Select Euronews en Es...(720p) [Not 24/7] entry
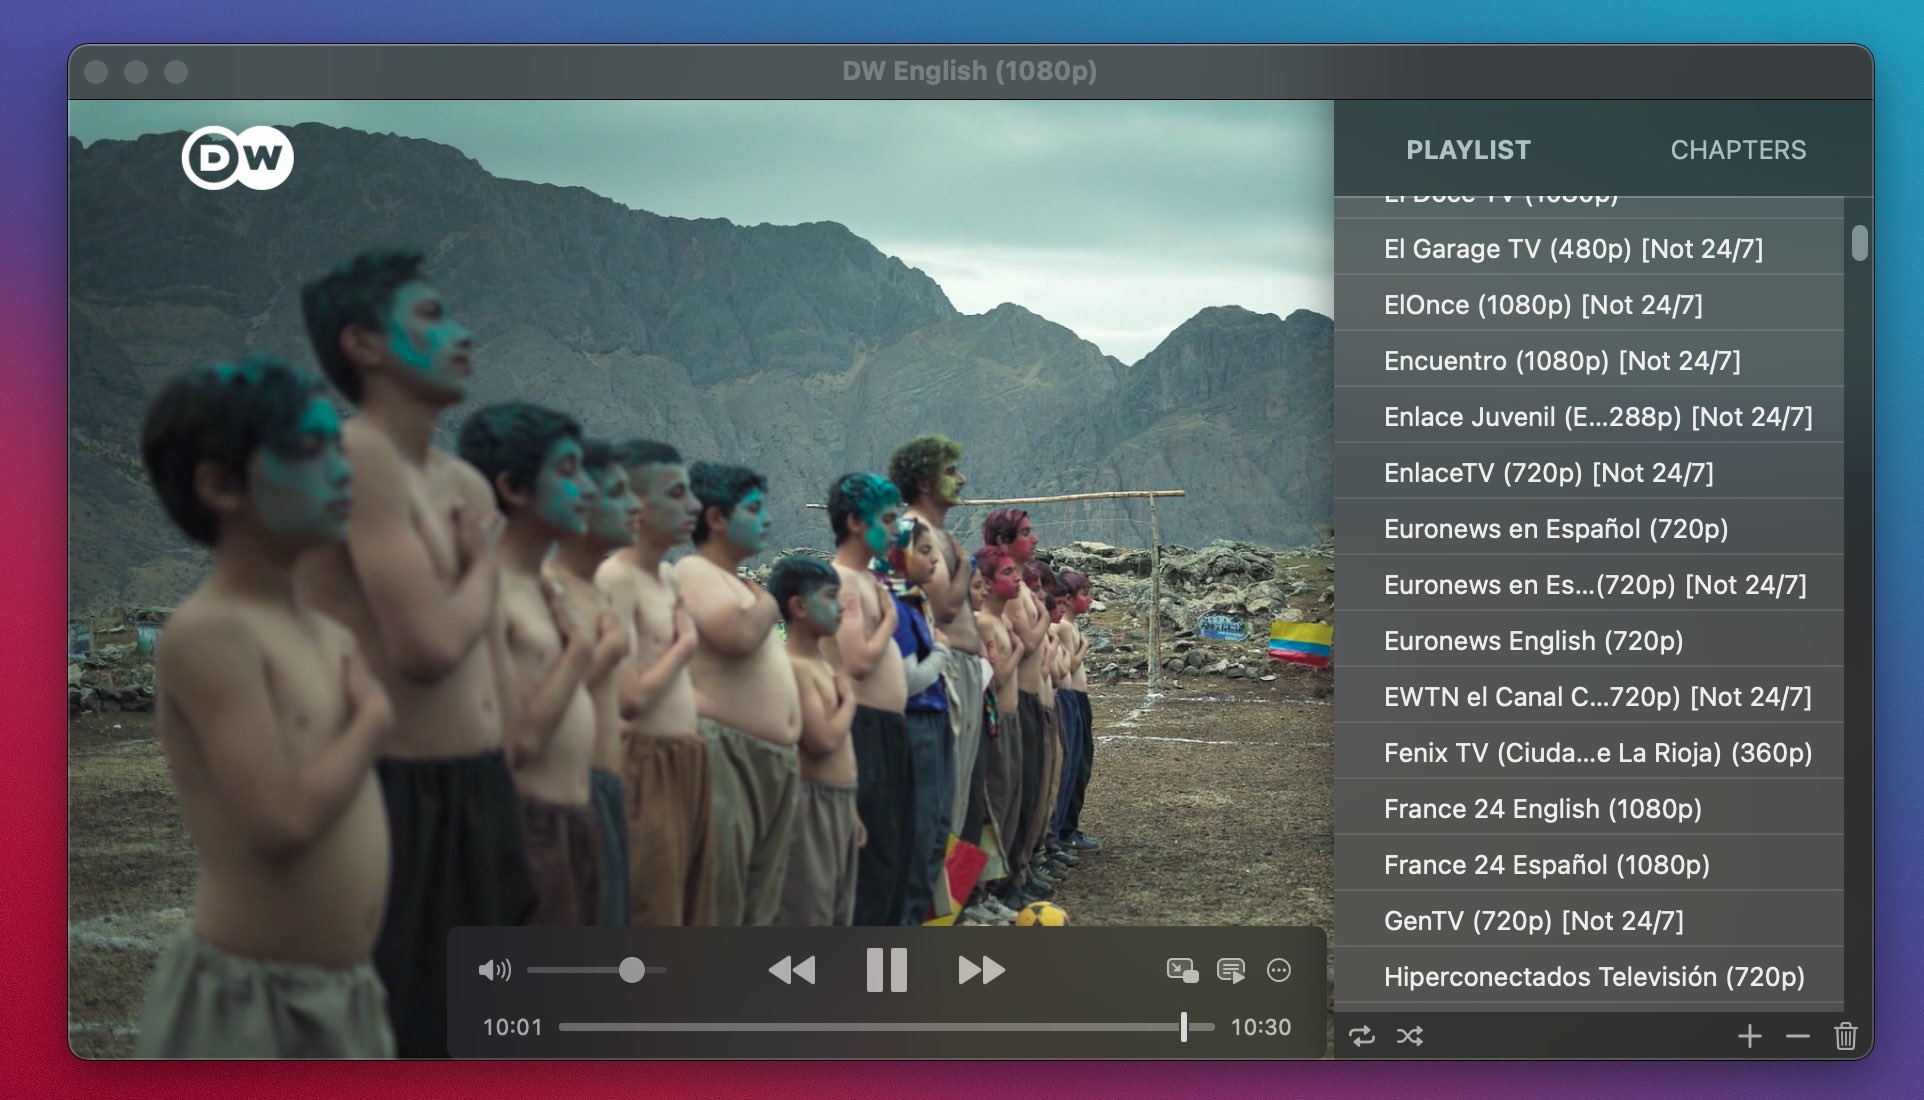 pyautogui.click(x=1589, y=584)
